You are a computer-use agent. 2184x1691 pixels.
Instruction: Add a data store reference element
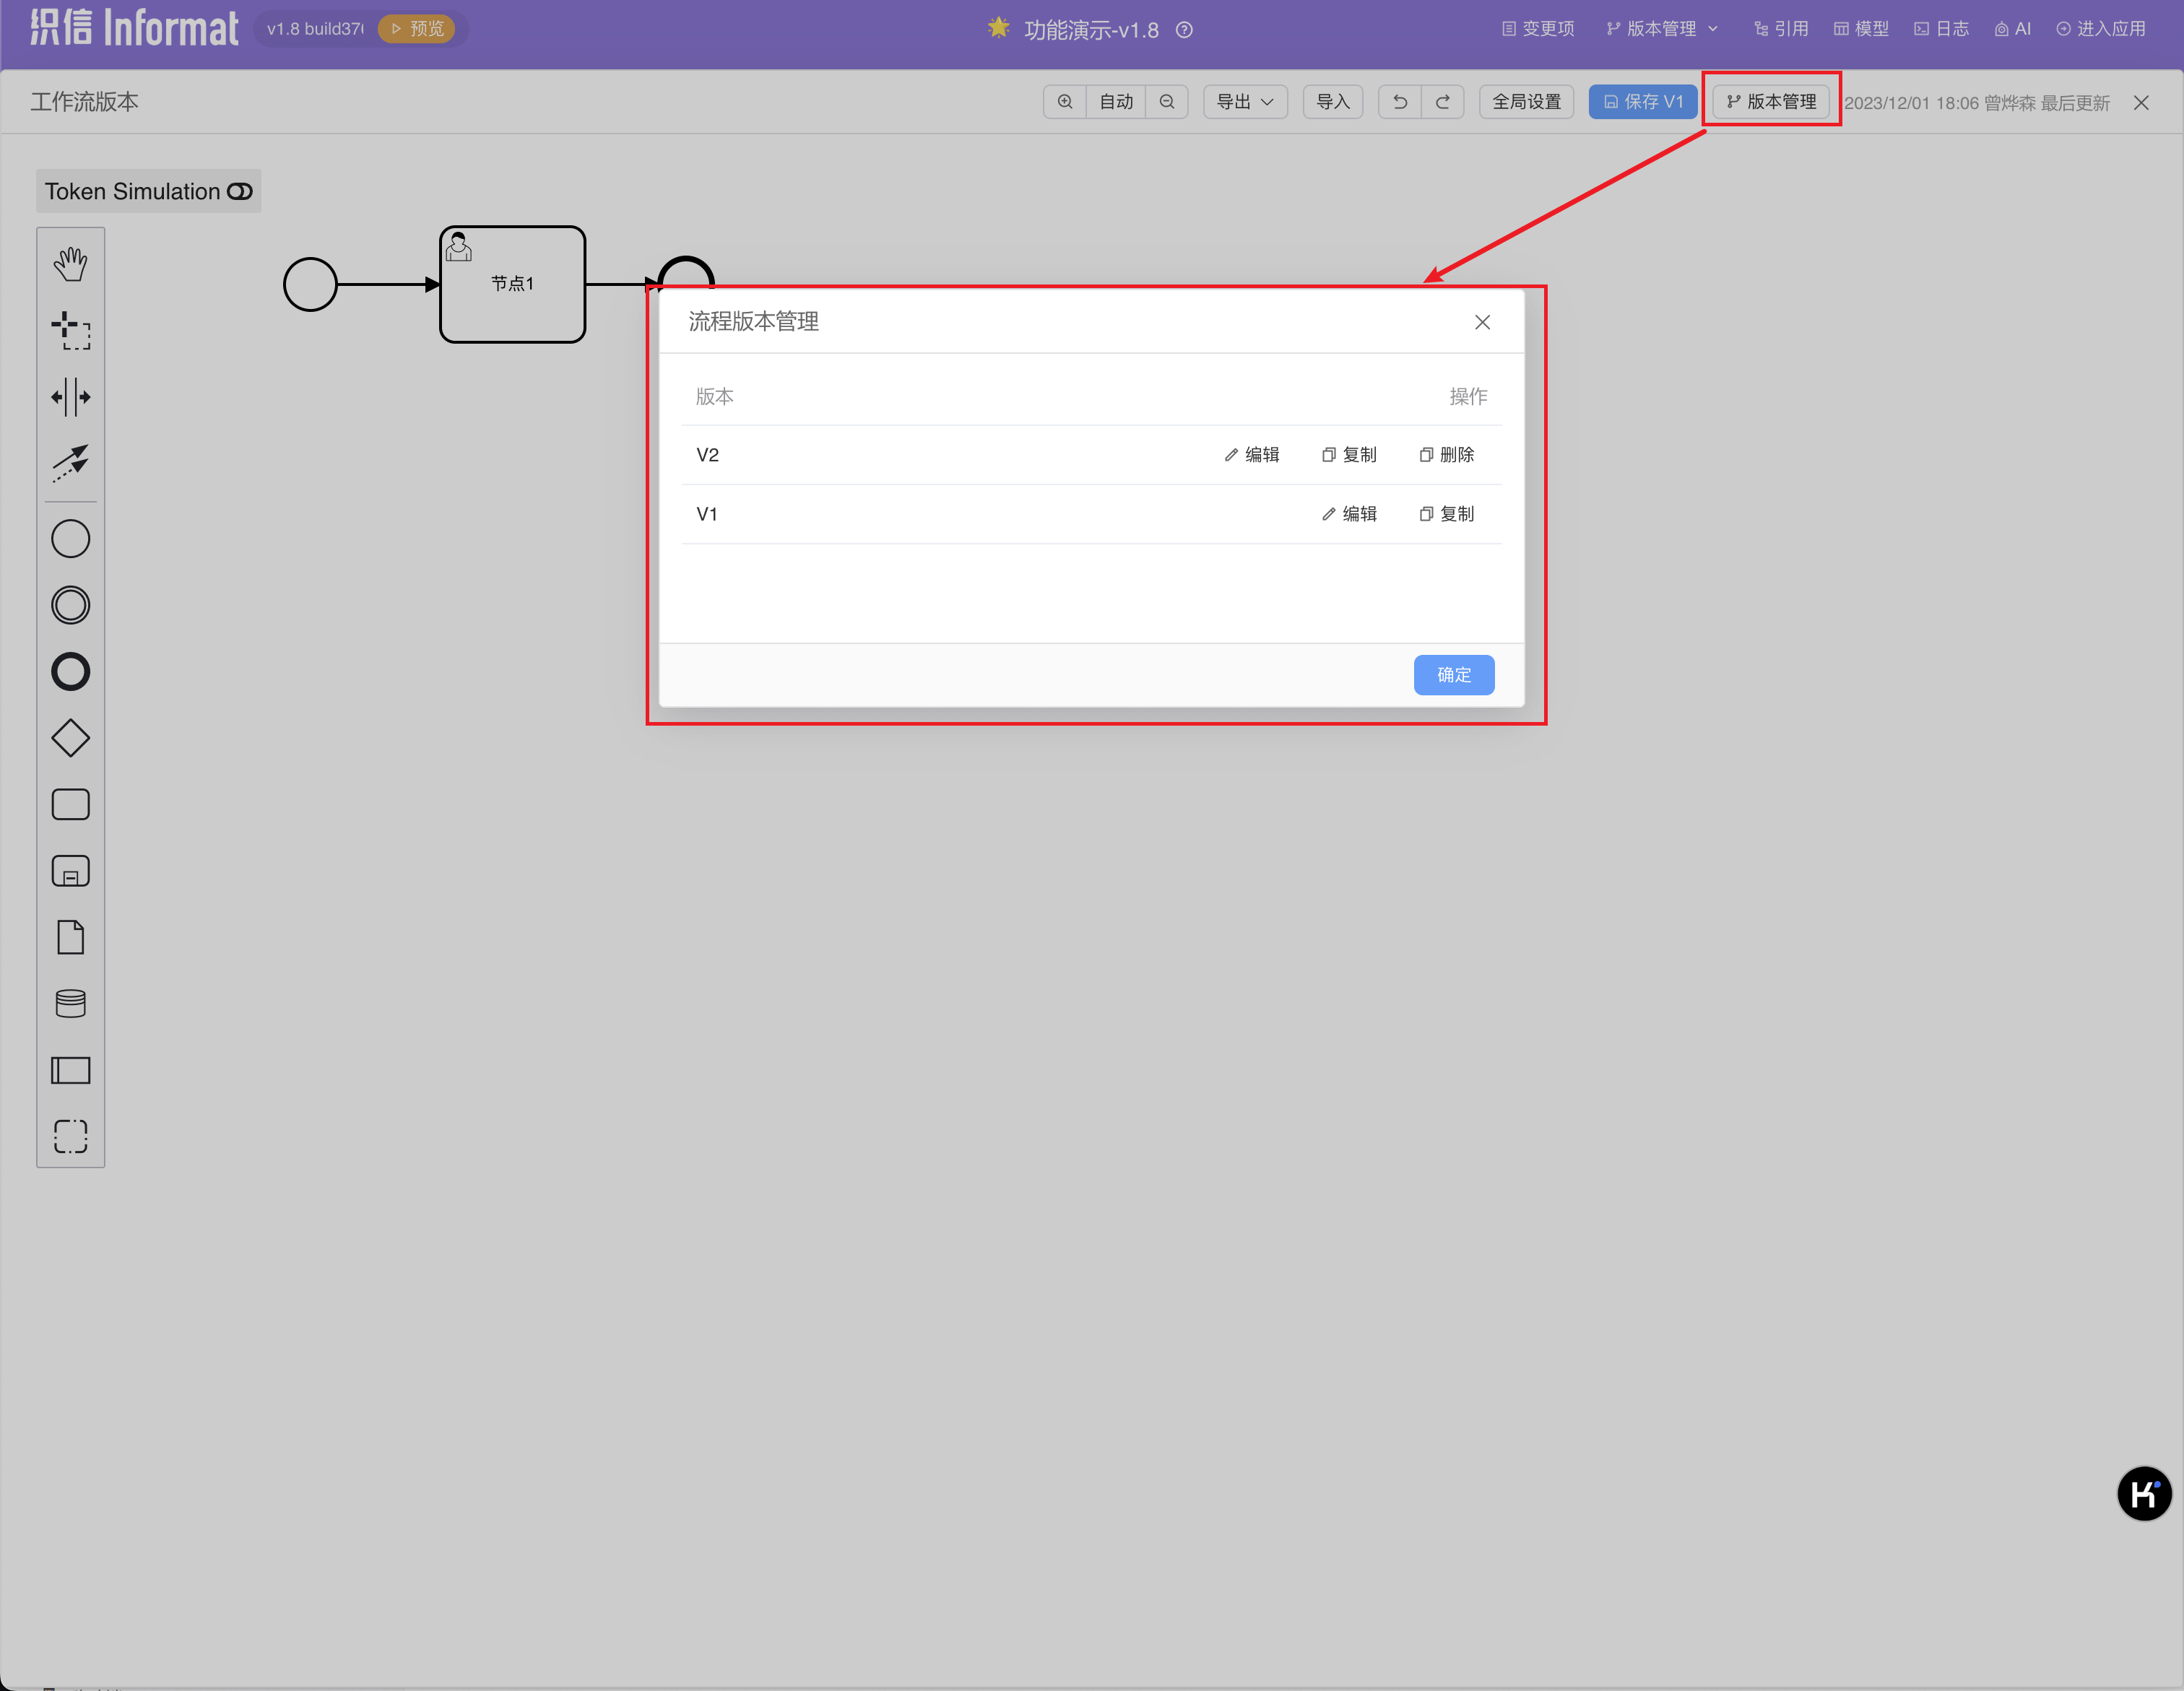point(70,1003)
